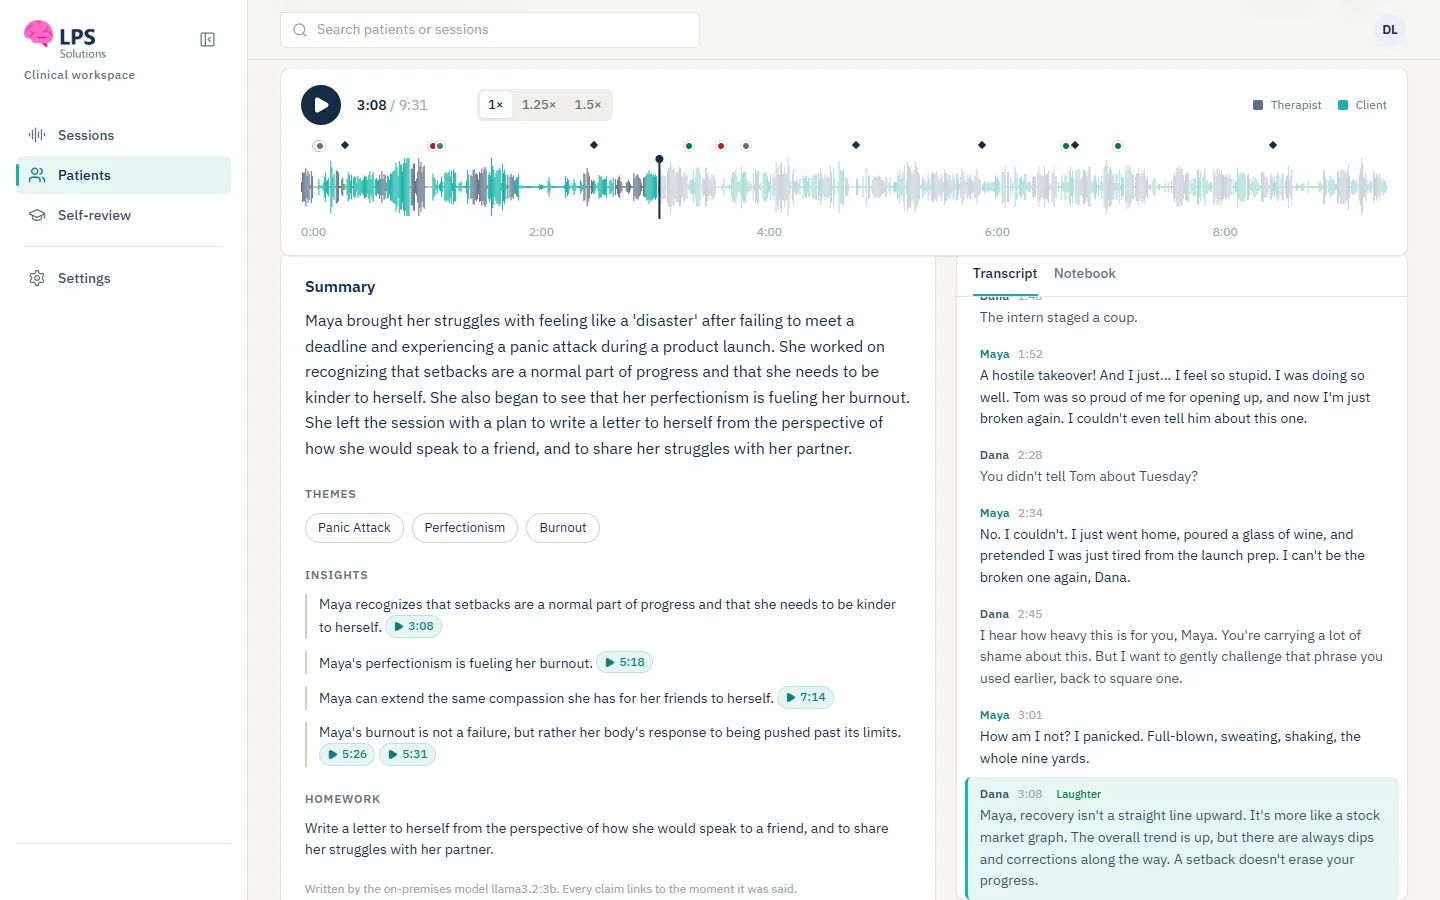The height and width of the screenshot is (900, 1440).
Task: Click the diamond marker after 8:00
Action: coord(1273,145)
